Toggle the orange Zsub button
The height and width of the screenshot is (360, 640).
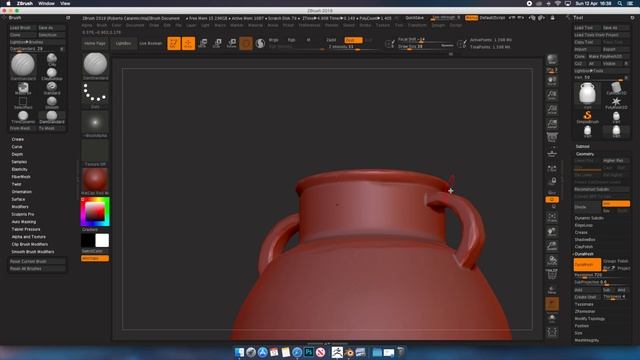(353, 40)
